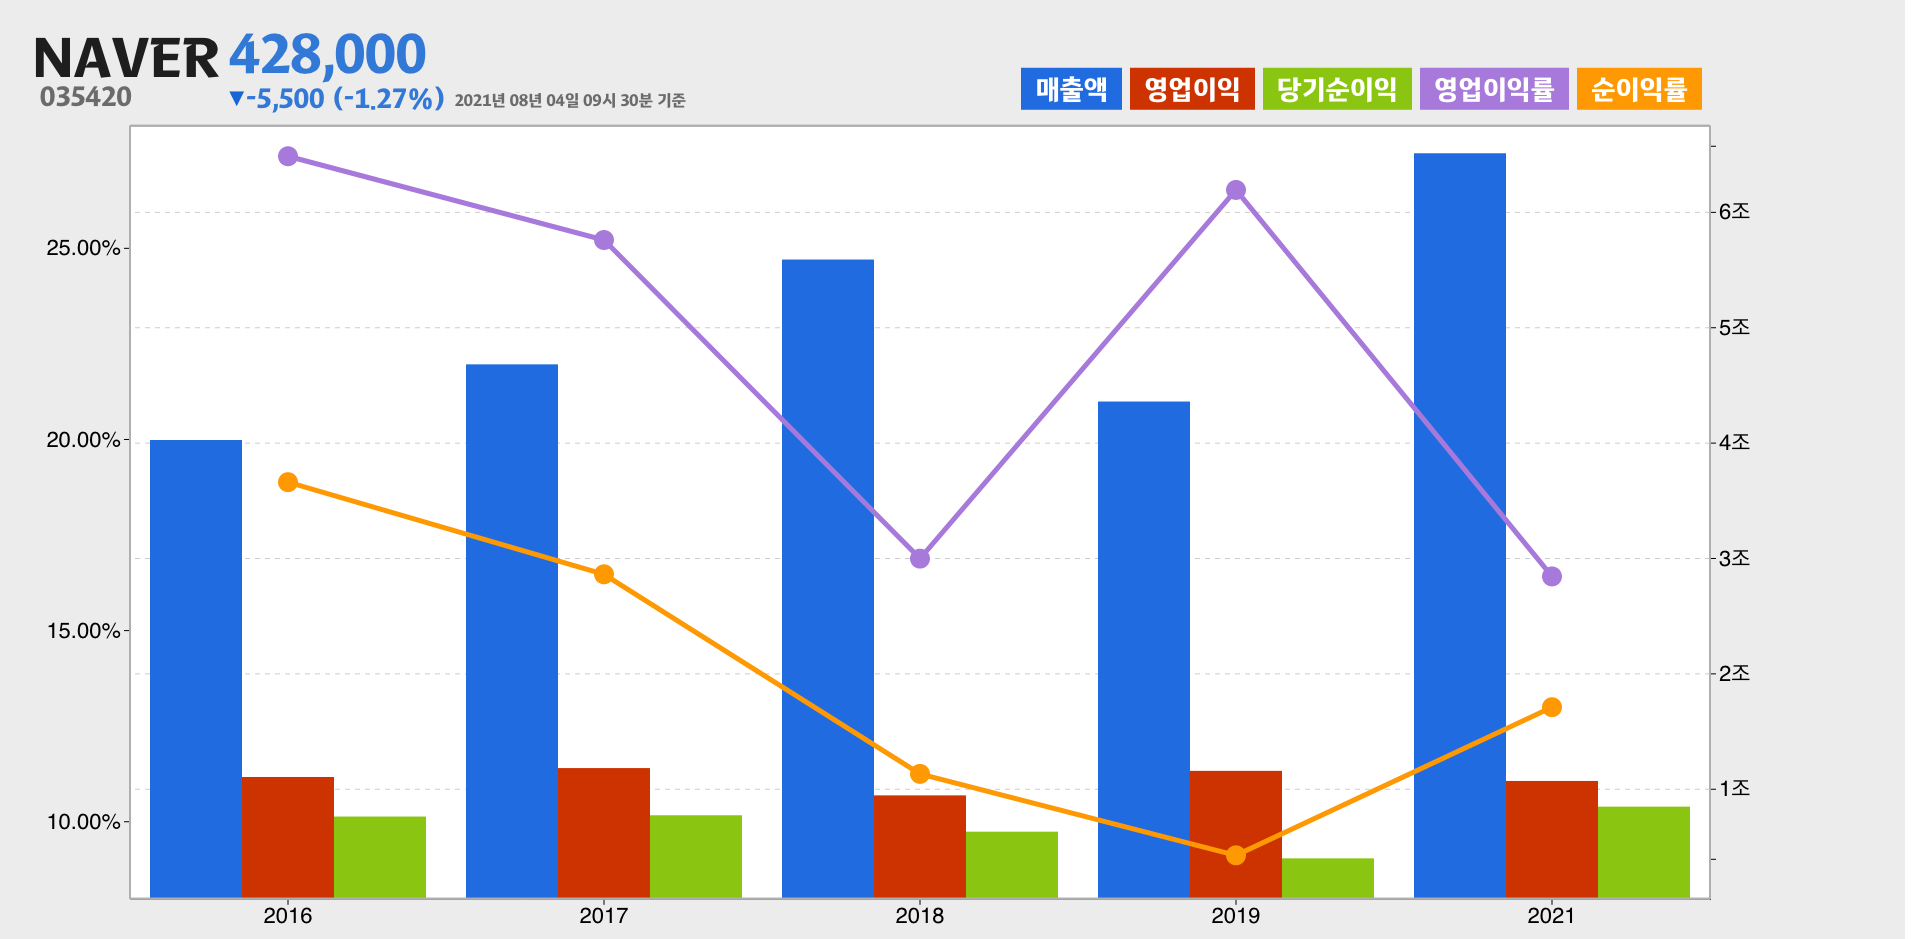Click the 2021 orange line data point

[1552, 707]
